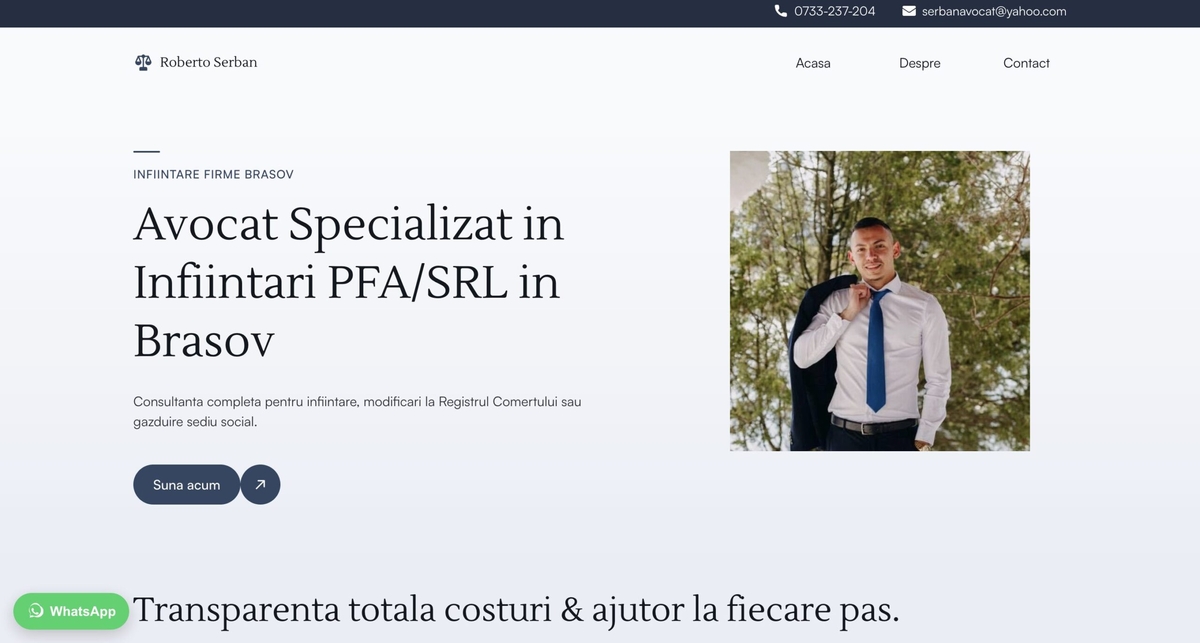Screen dimensions: 1200x643
Task: Click the phone handset icon in top bar
Action: [781, 11]
